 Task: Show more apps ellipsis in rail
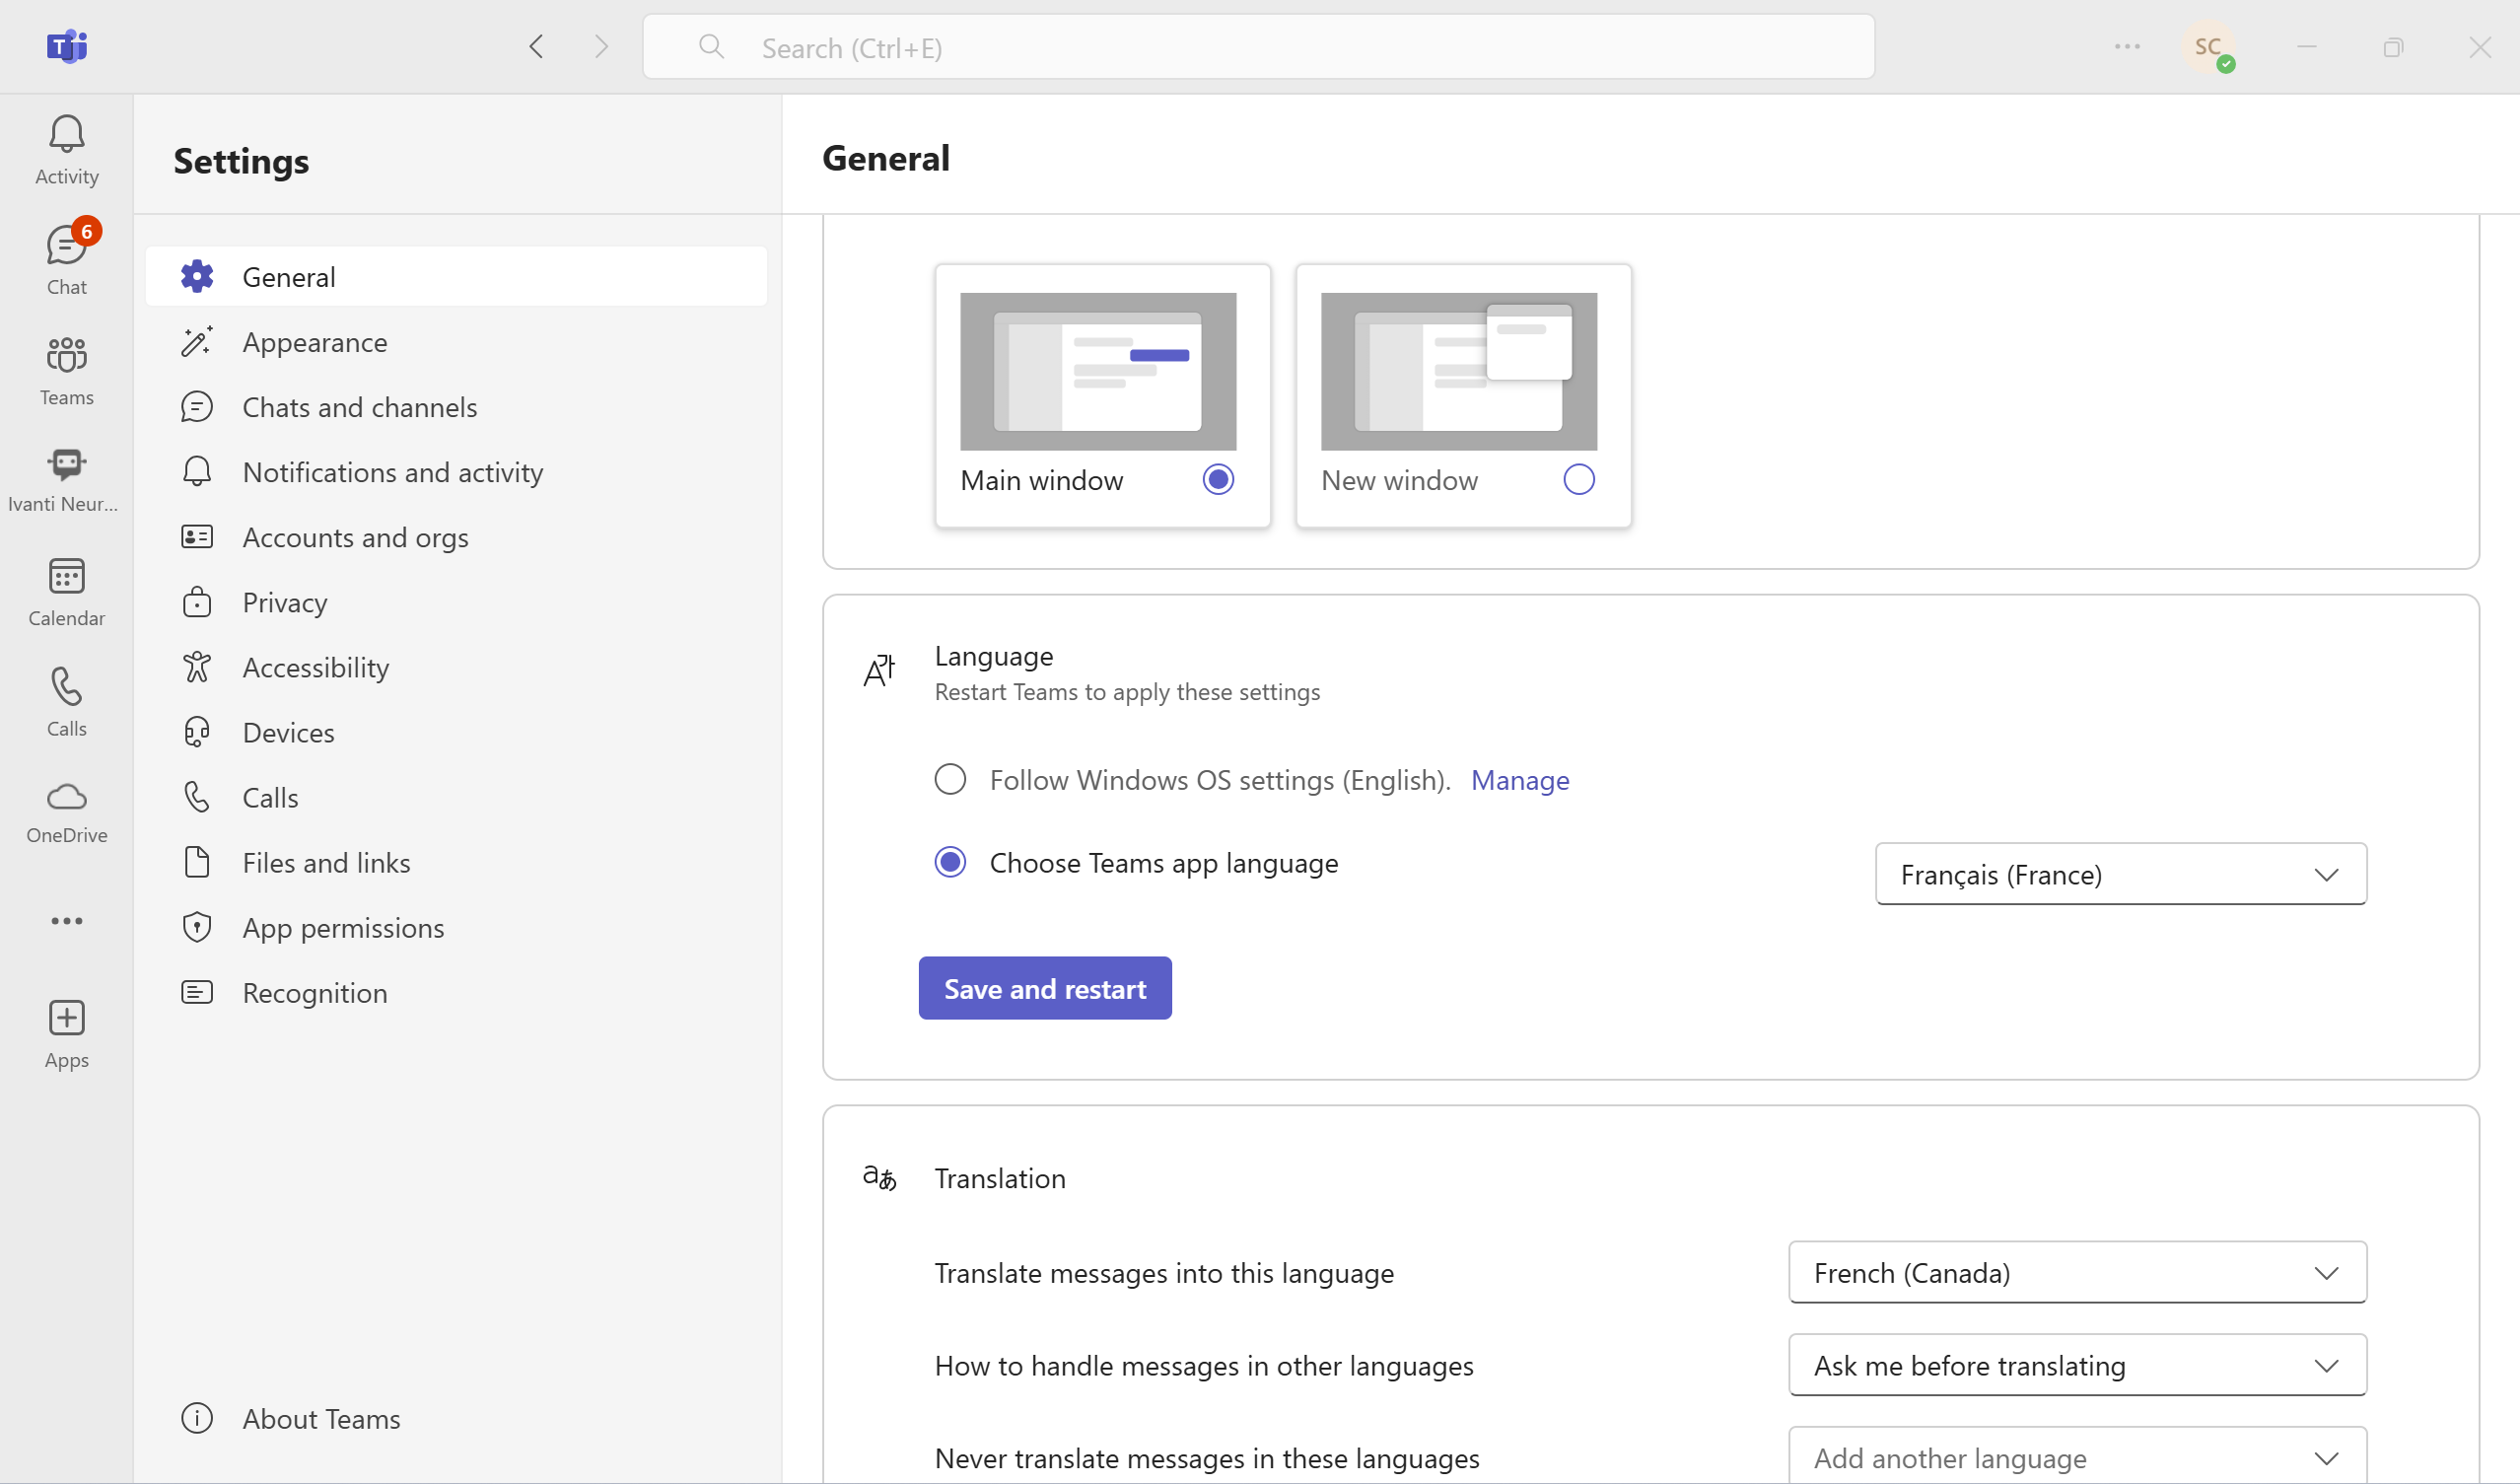pyautogui.click(x=66, y=920)
